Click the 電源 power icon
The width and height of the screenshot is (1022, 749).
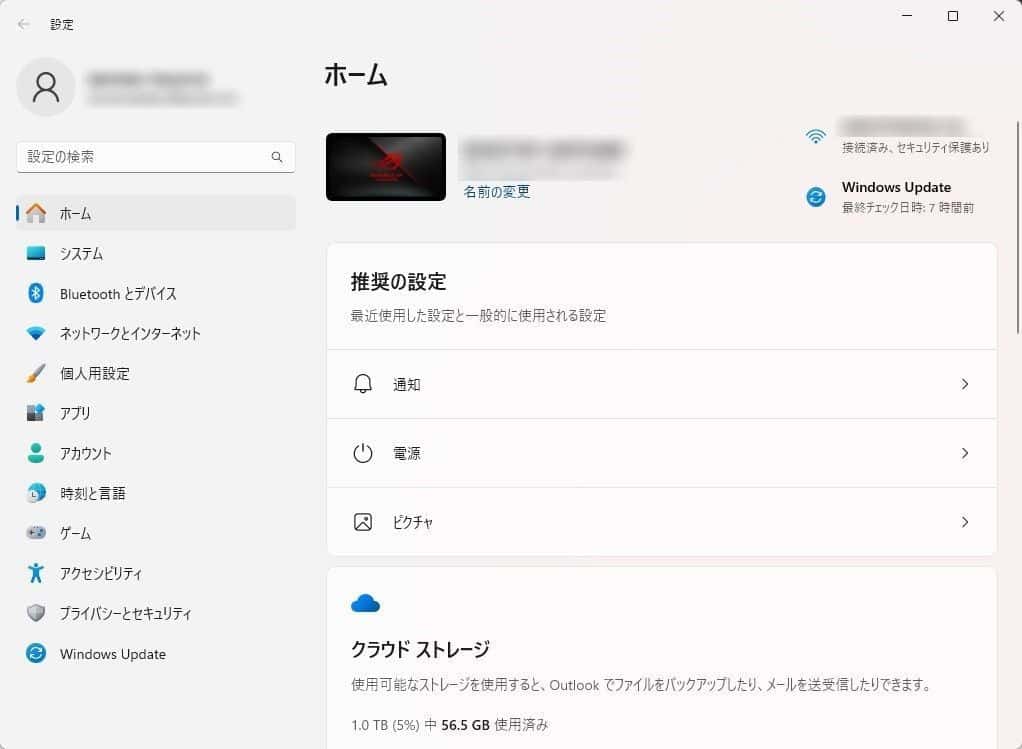tap(363, 453)
